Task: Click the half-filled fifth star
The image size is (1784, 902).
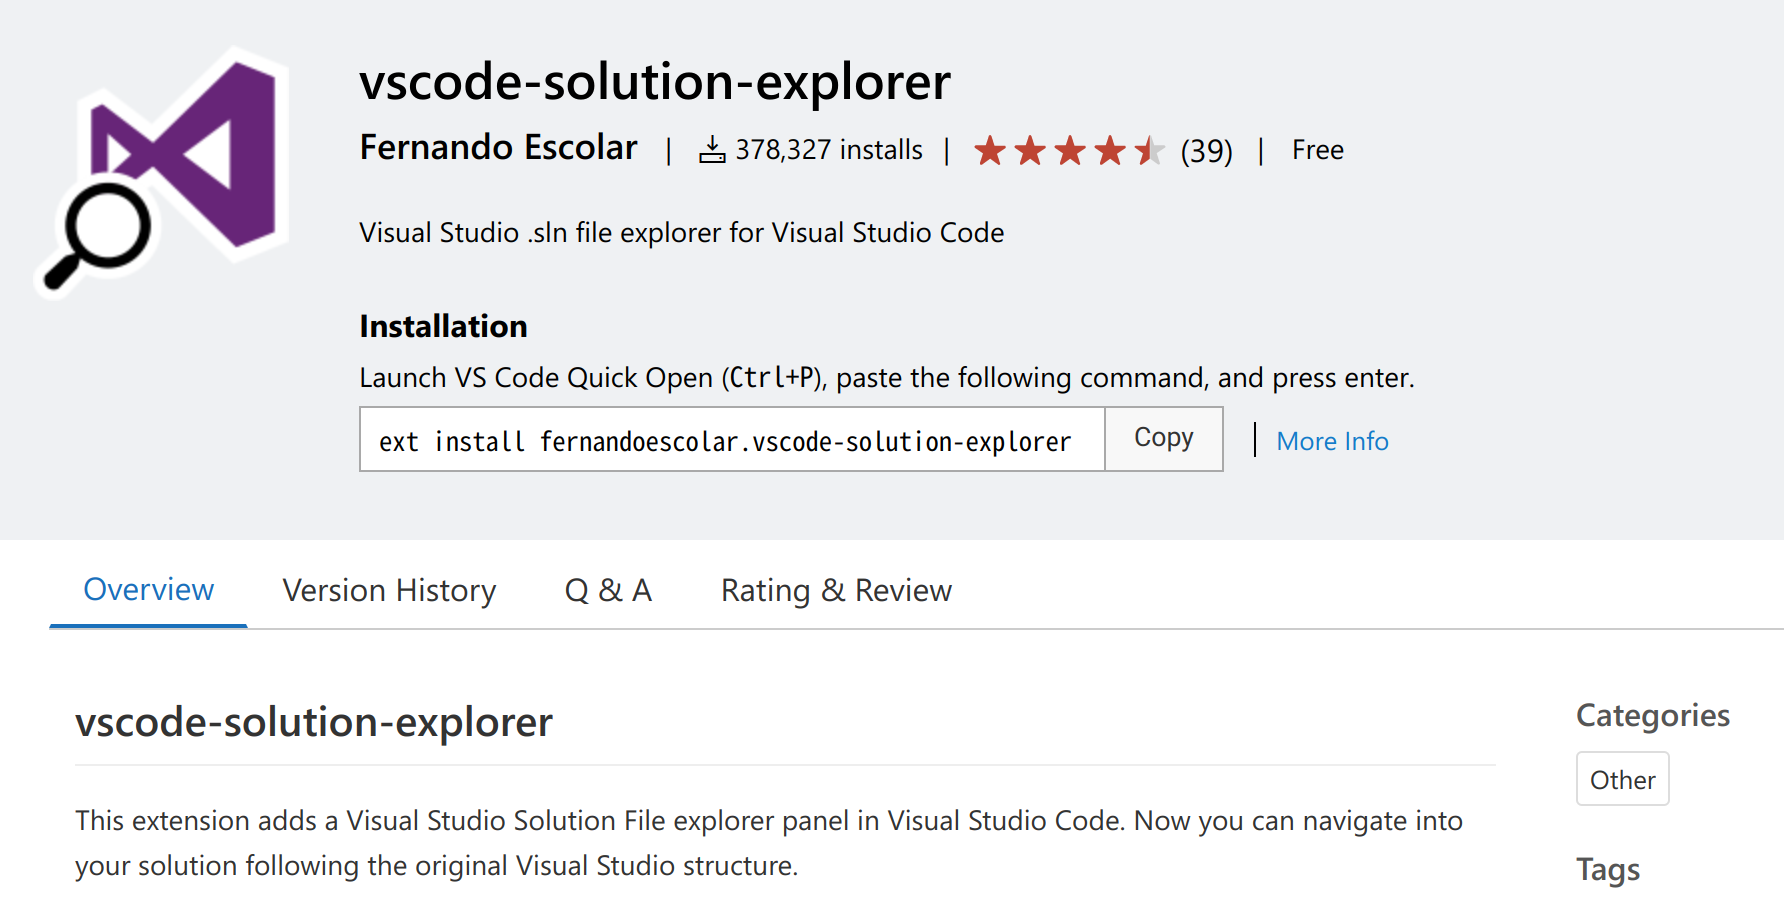Action: pyautogui.click(x=1148, y=148)
